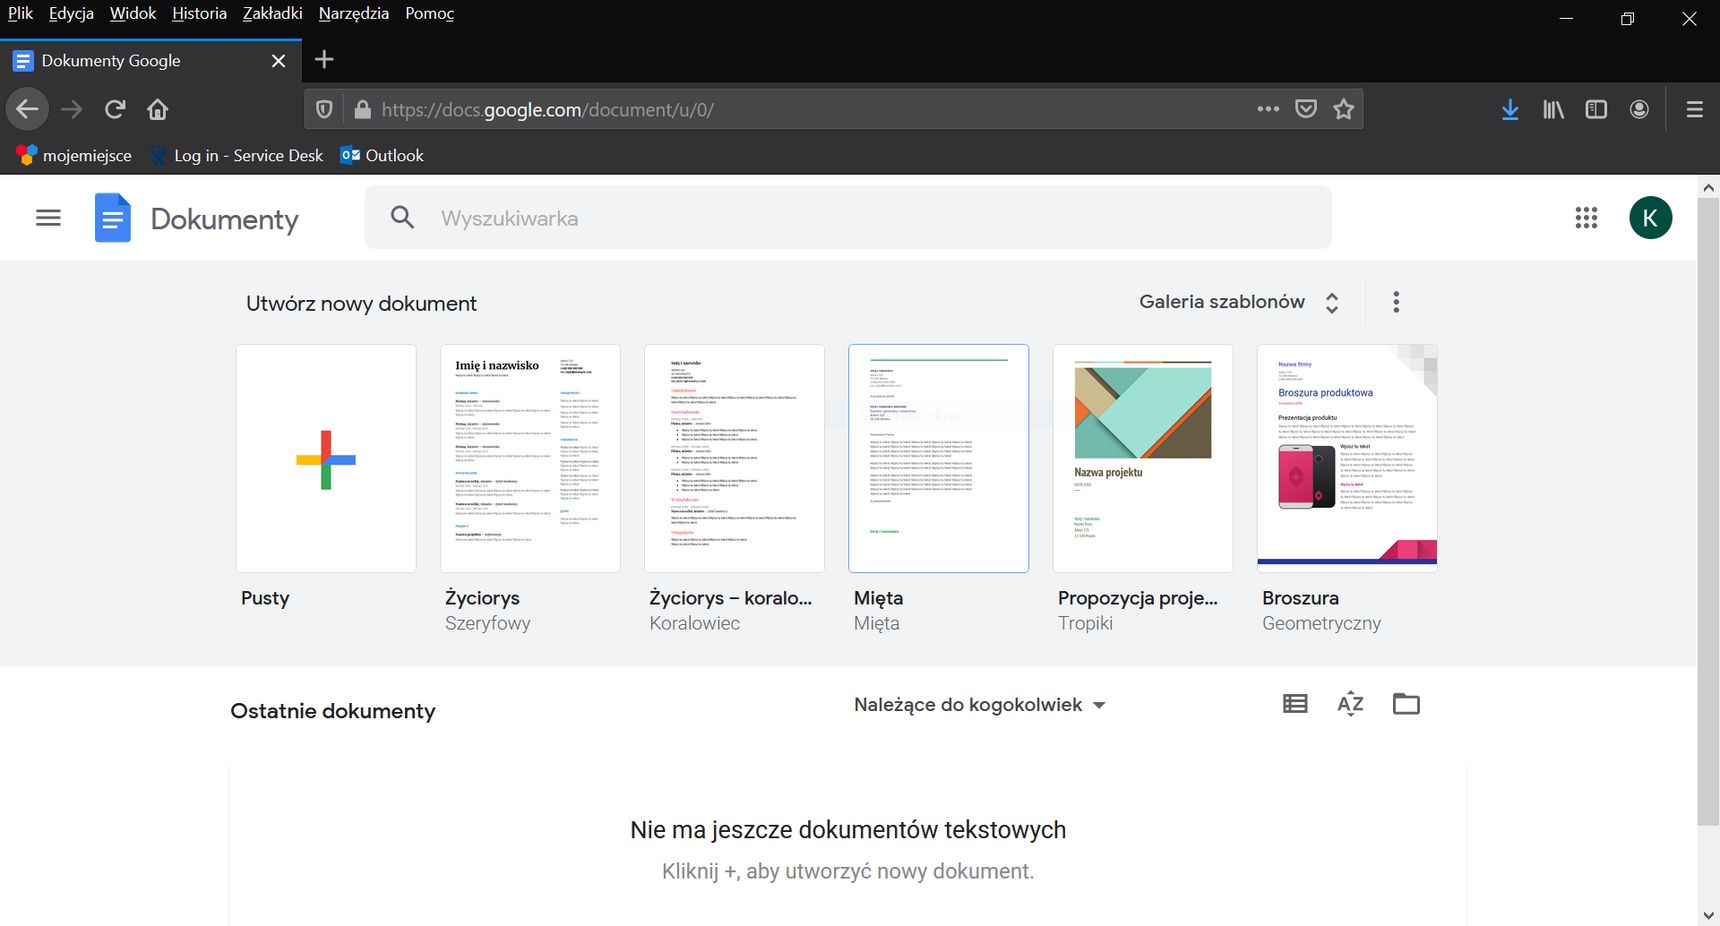Image resolution: width=1720 pixels, height=926 pixels.
Task: Open the Outlook bookmark
Action: (x=382, y=155)
